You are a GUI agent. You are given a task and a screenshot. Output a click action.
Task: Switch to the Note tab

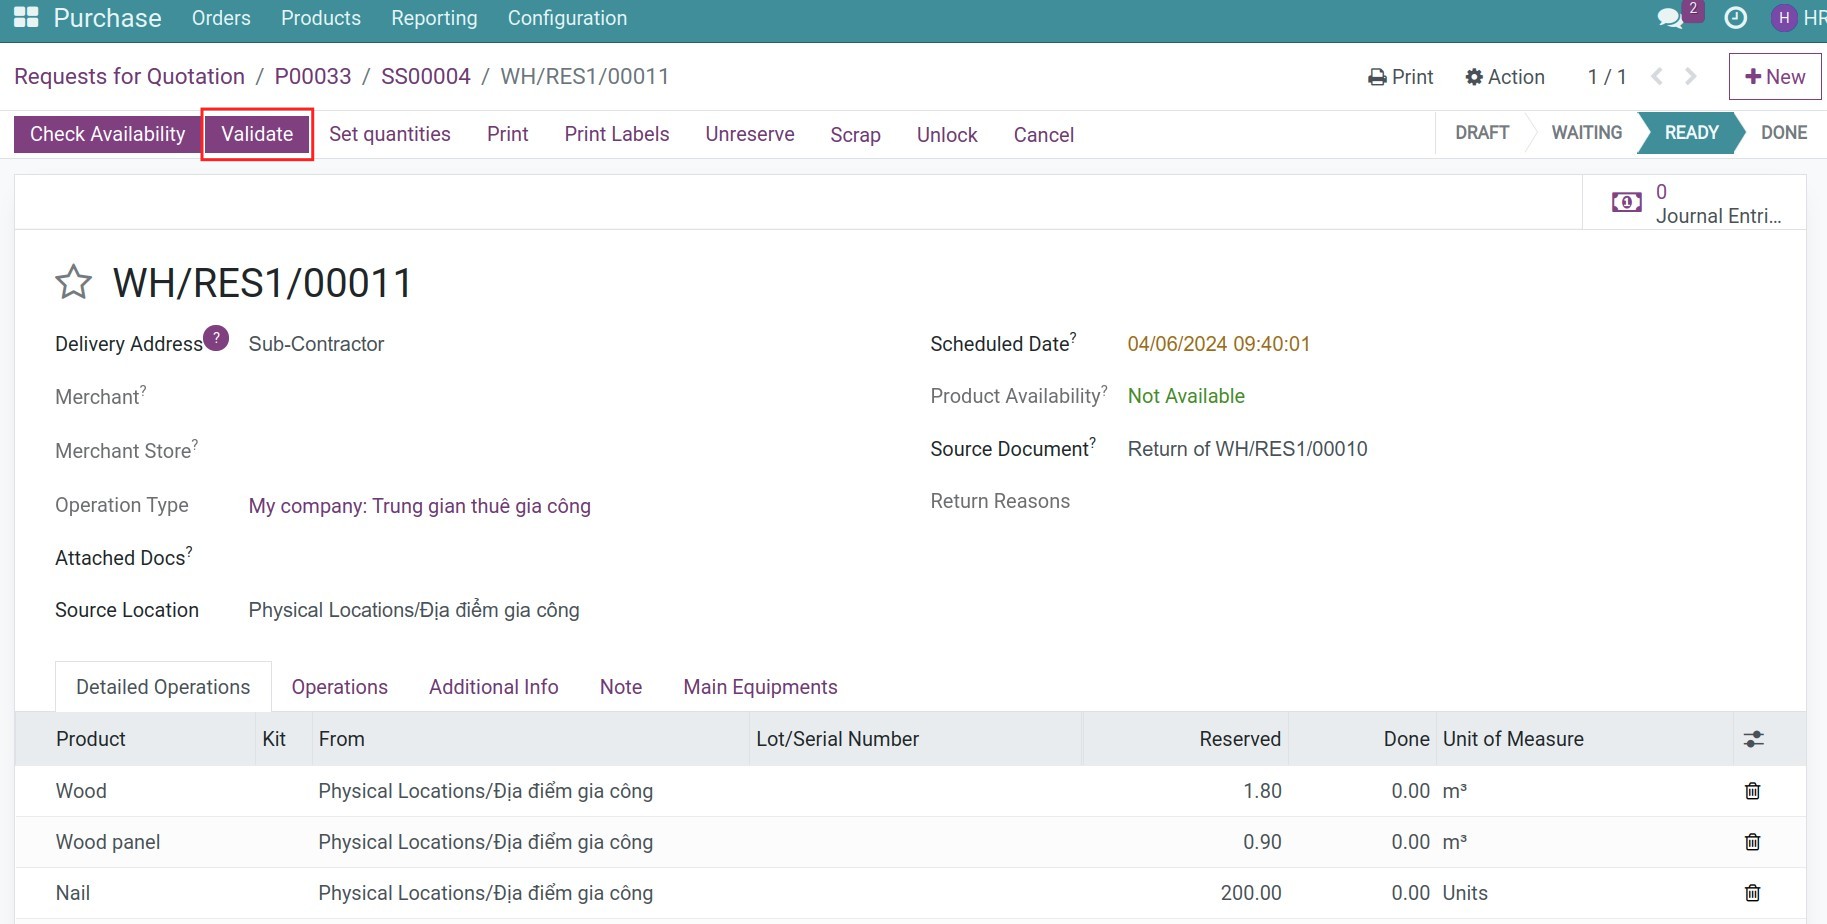[621, 687]
